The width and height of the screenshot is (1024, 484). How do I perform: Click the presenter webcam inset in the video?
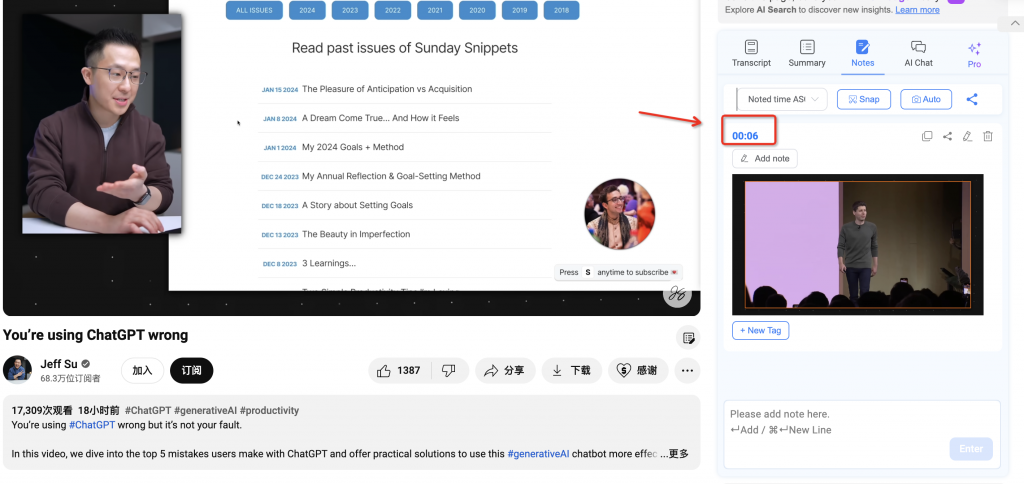(x=102, y=124)
